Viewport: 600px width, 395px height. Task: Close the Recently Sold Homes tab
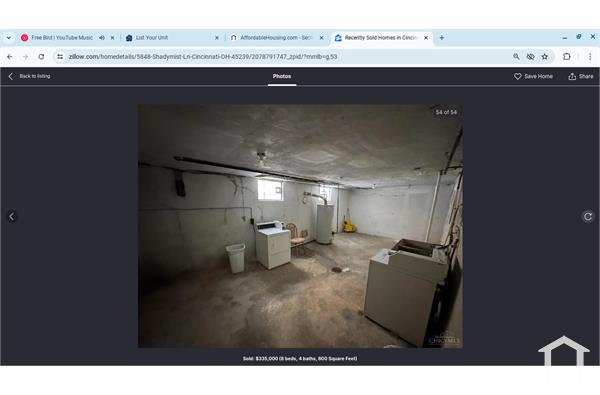426,38
